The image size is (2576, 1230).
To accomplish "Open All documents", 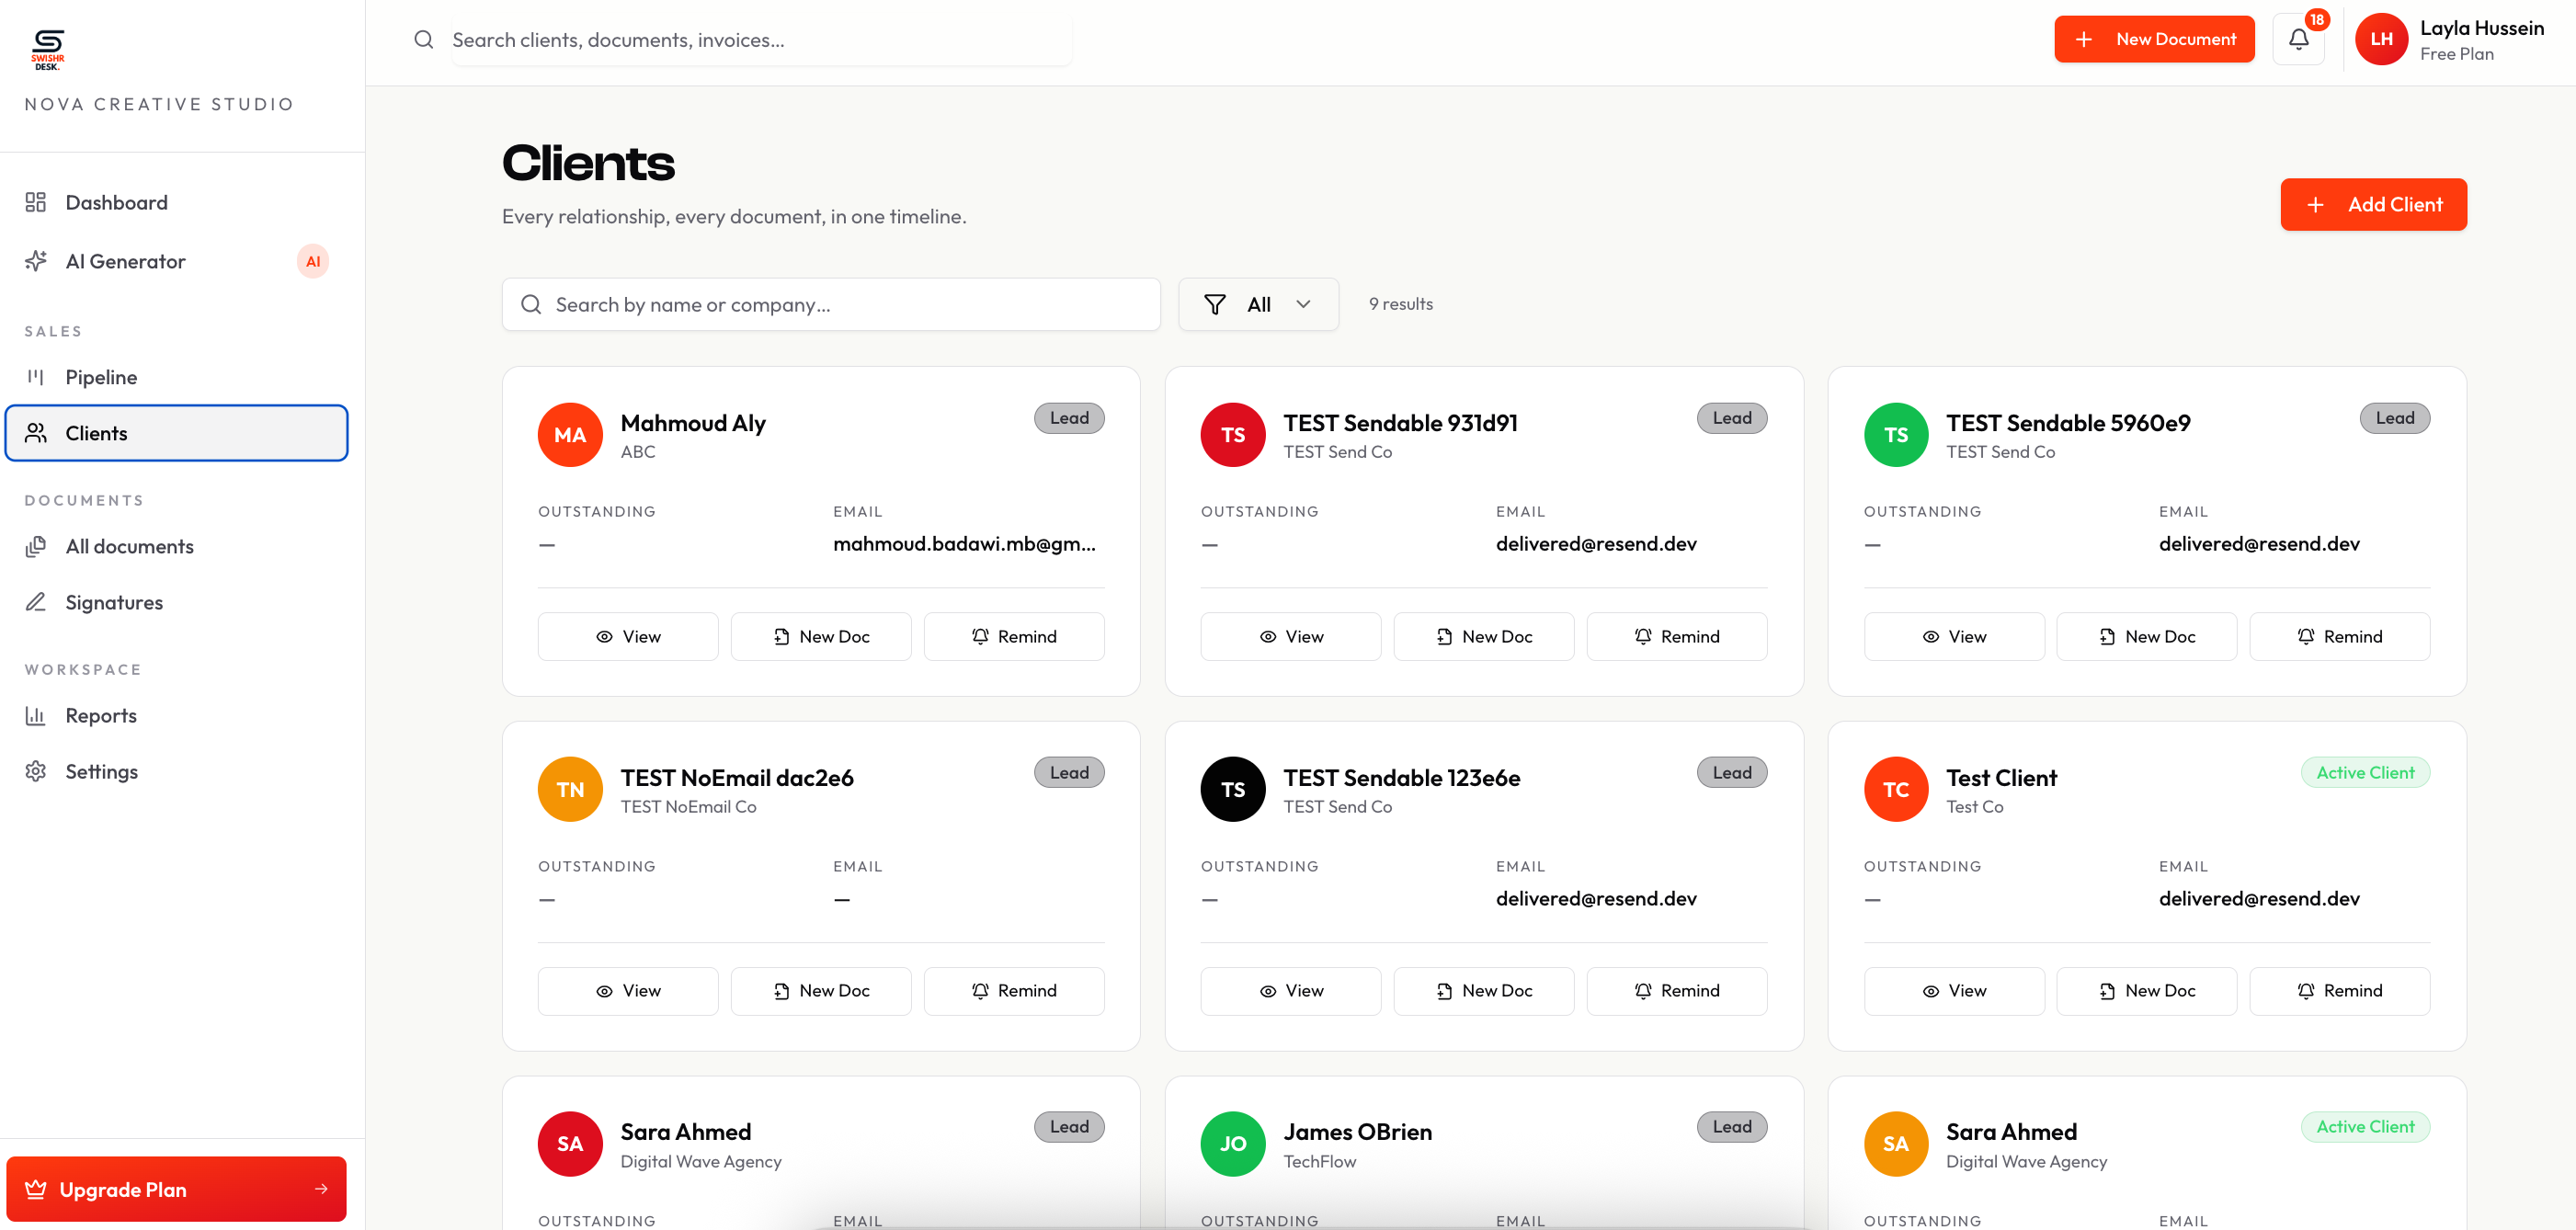I will tap(177, 546).
